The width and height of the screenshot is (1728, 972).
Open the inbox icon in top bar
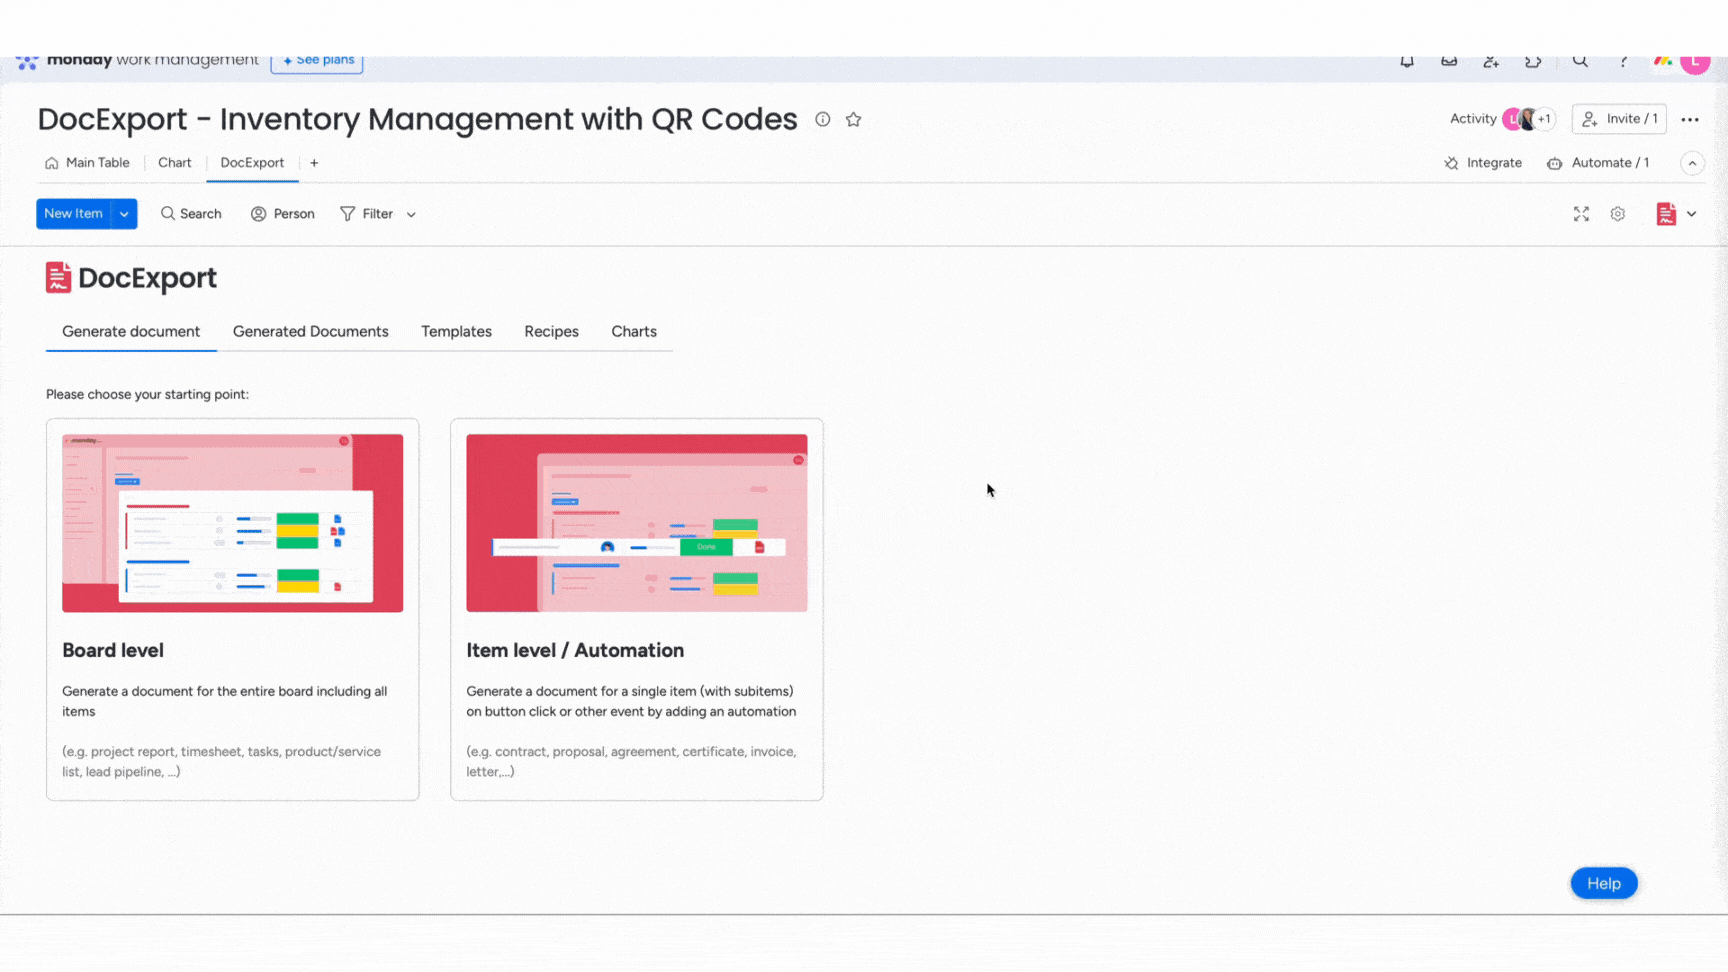click(x=1449, y=61)
